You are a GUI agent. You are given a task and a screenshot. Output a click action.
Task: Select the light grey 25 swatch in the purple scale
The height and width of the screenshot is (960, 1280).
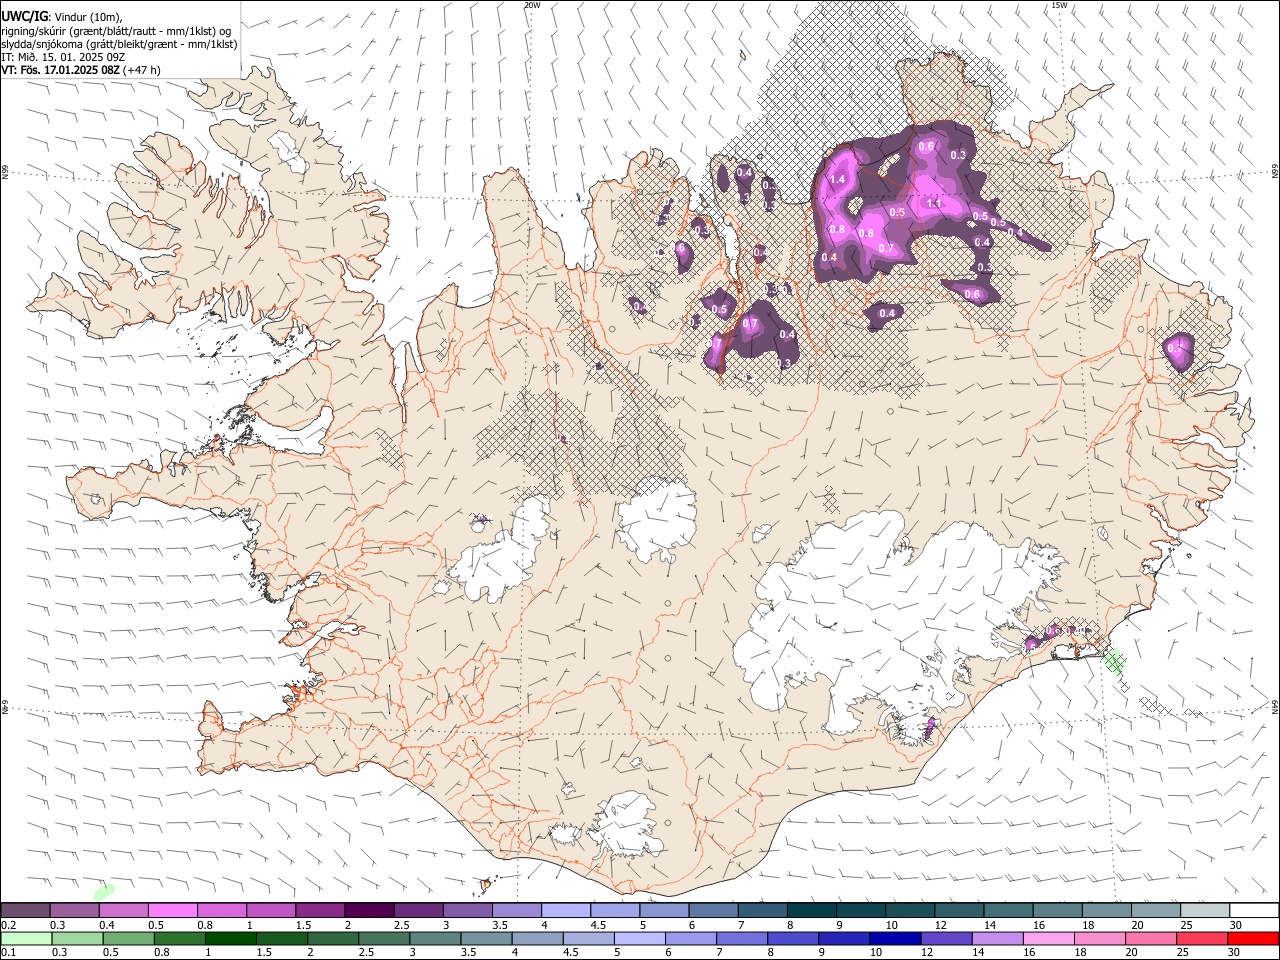(x=1205, y=911)
